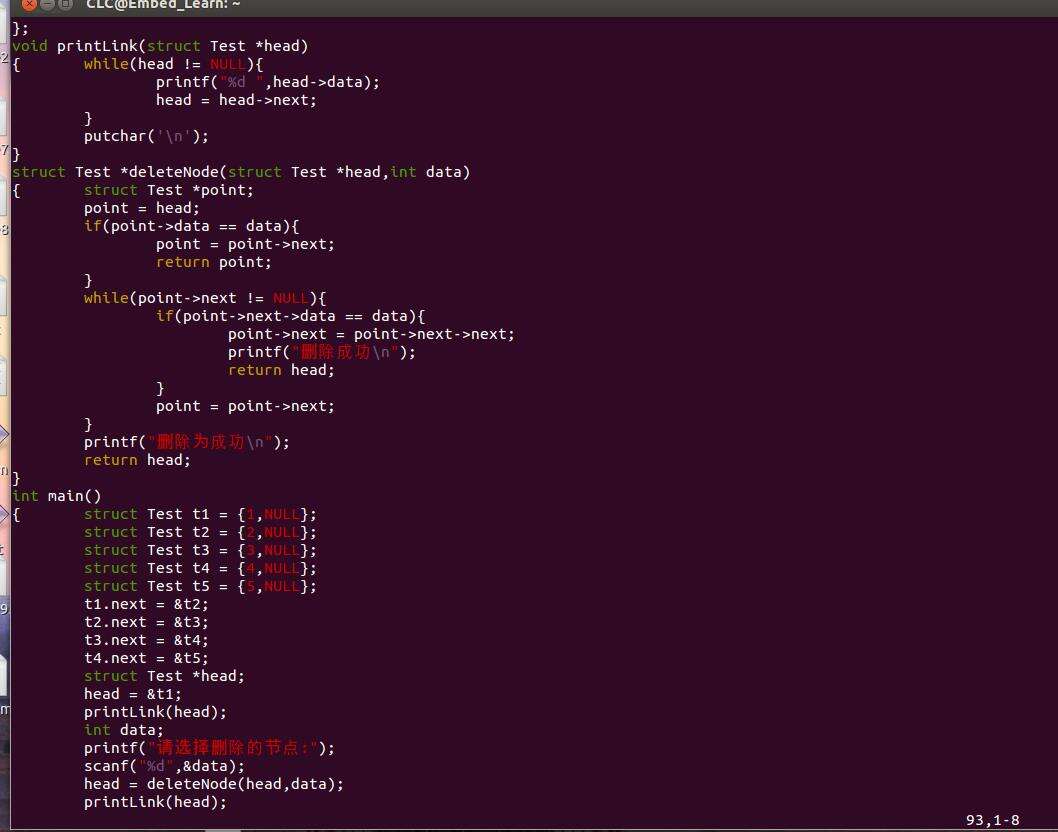This screenshot has width=1058, height=832.
Task: Click the 'head = &t1;' line
Action: (x=133, y=694)
